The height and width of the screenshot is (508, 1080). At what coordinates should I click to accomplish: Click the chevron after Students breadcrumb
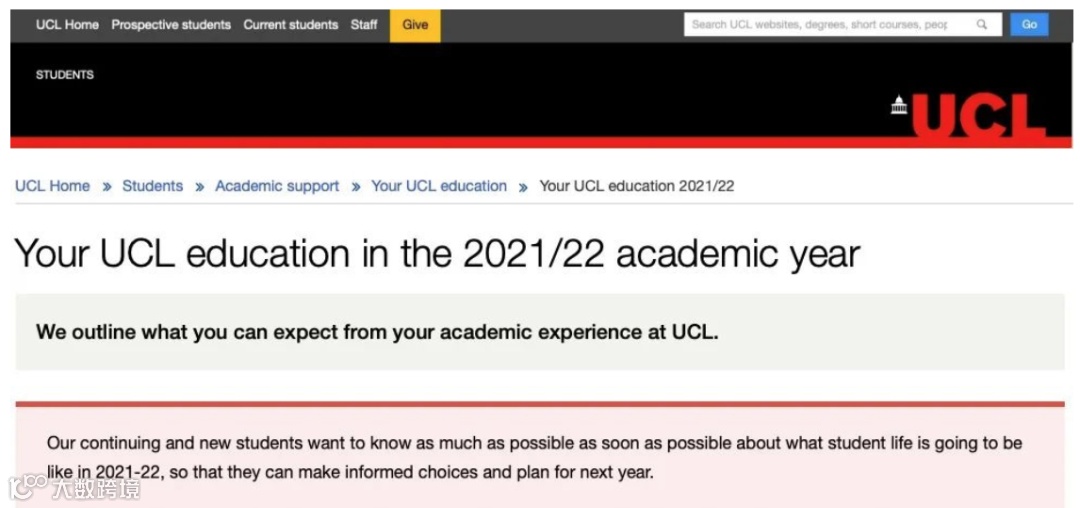click(199, 187)
